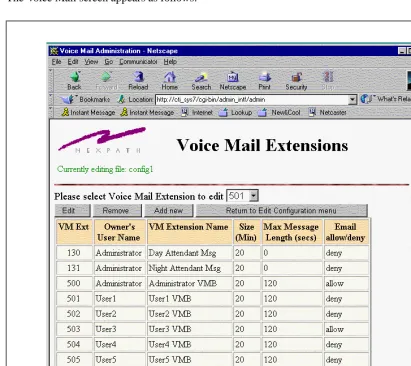411x366 pixels.
Task: Open the Help menu
Action: (x=170, y=62)
